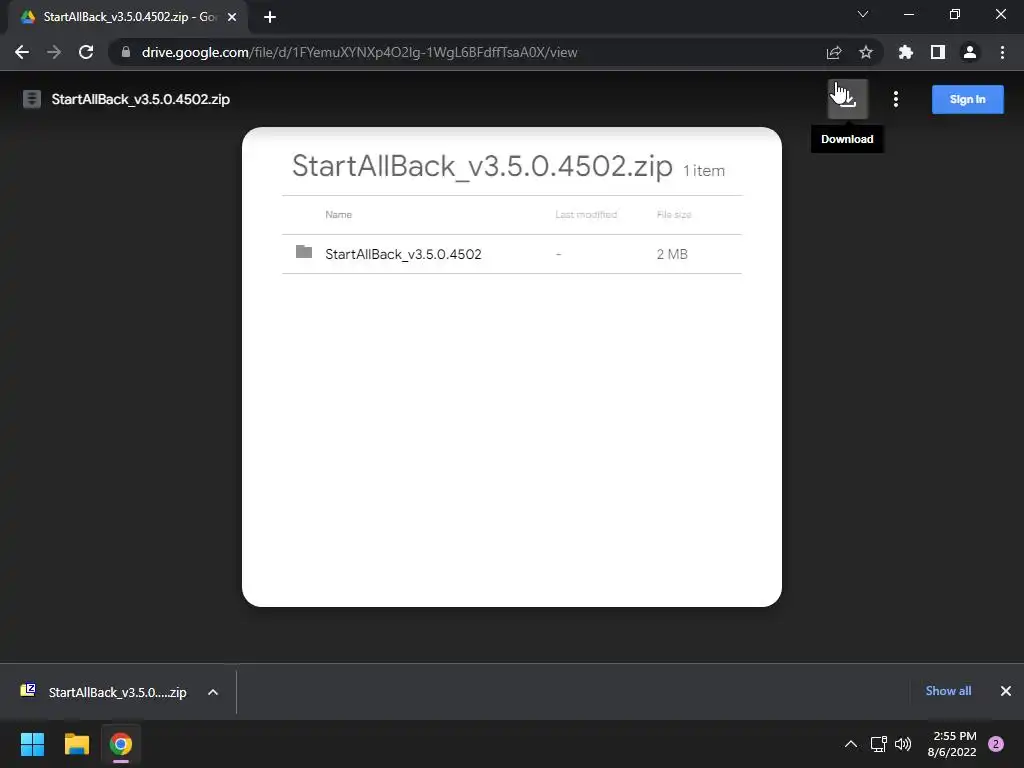This screenshot has height=768, width=1024.
Task: Reload the current page
Action: pyautogui.click(x=86, y=52)
